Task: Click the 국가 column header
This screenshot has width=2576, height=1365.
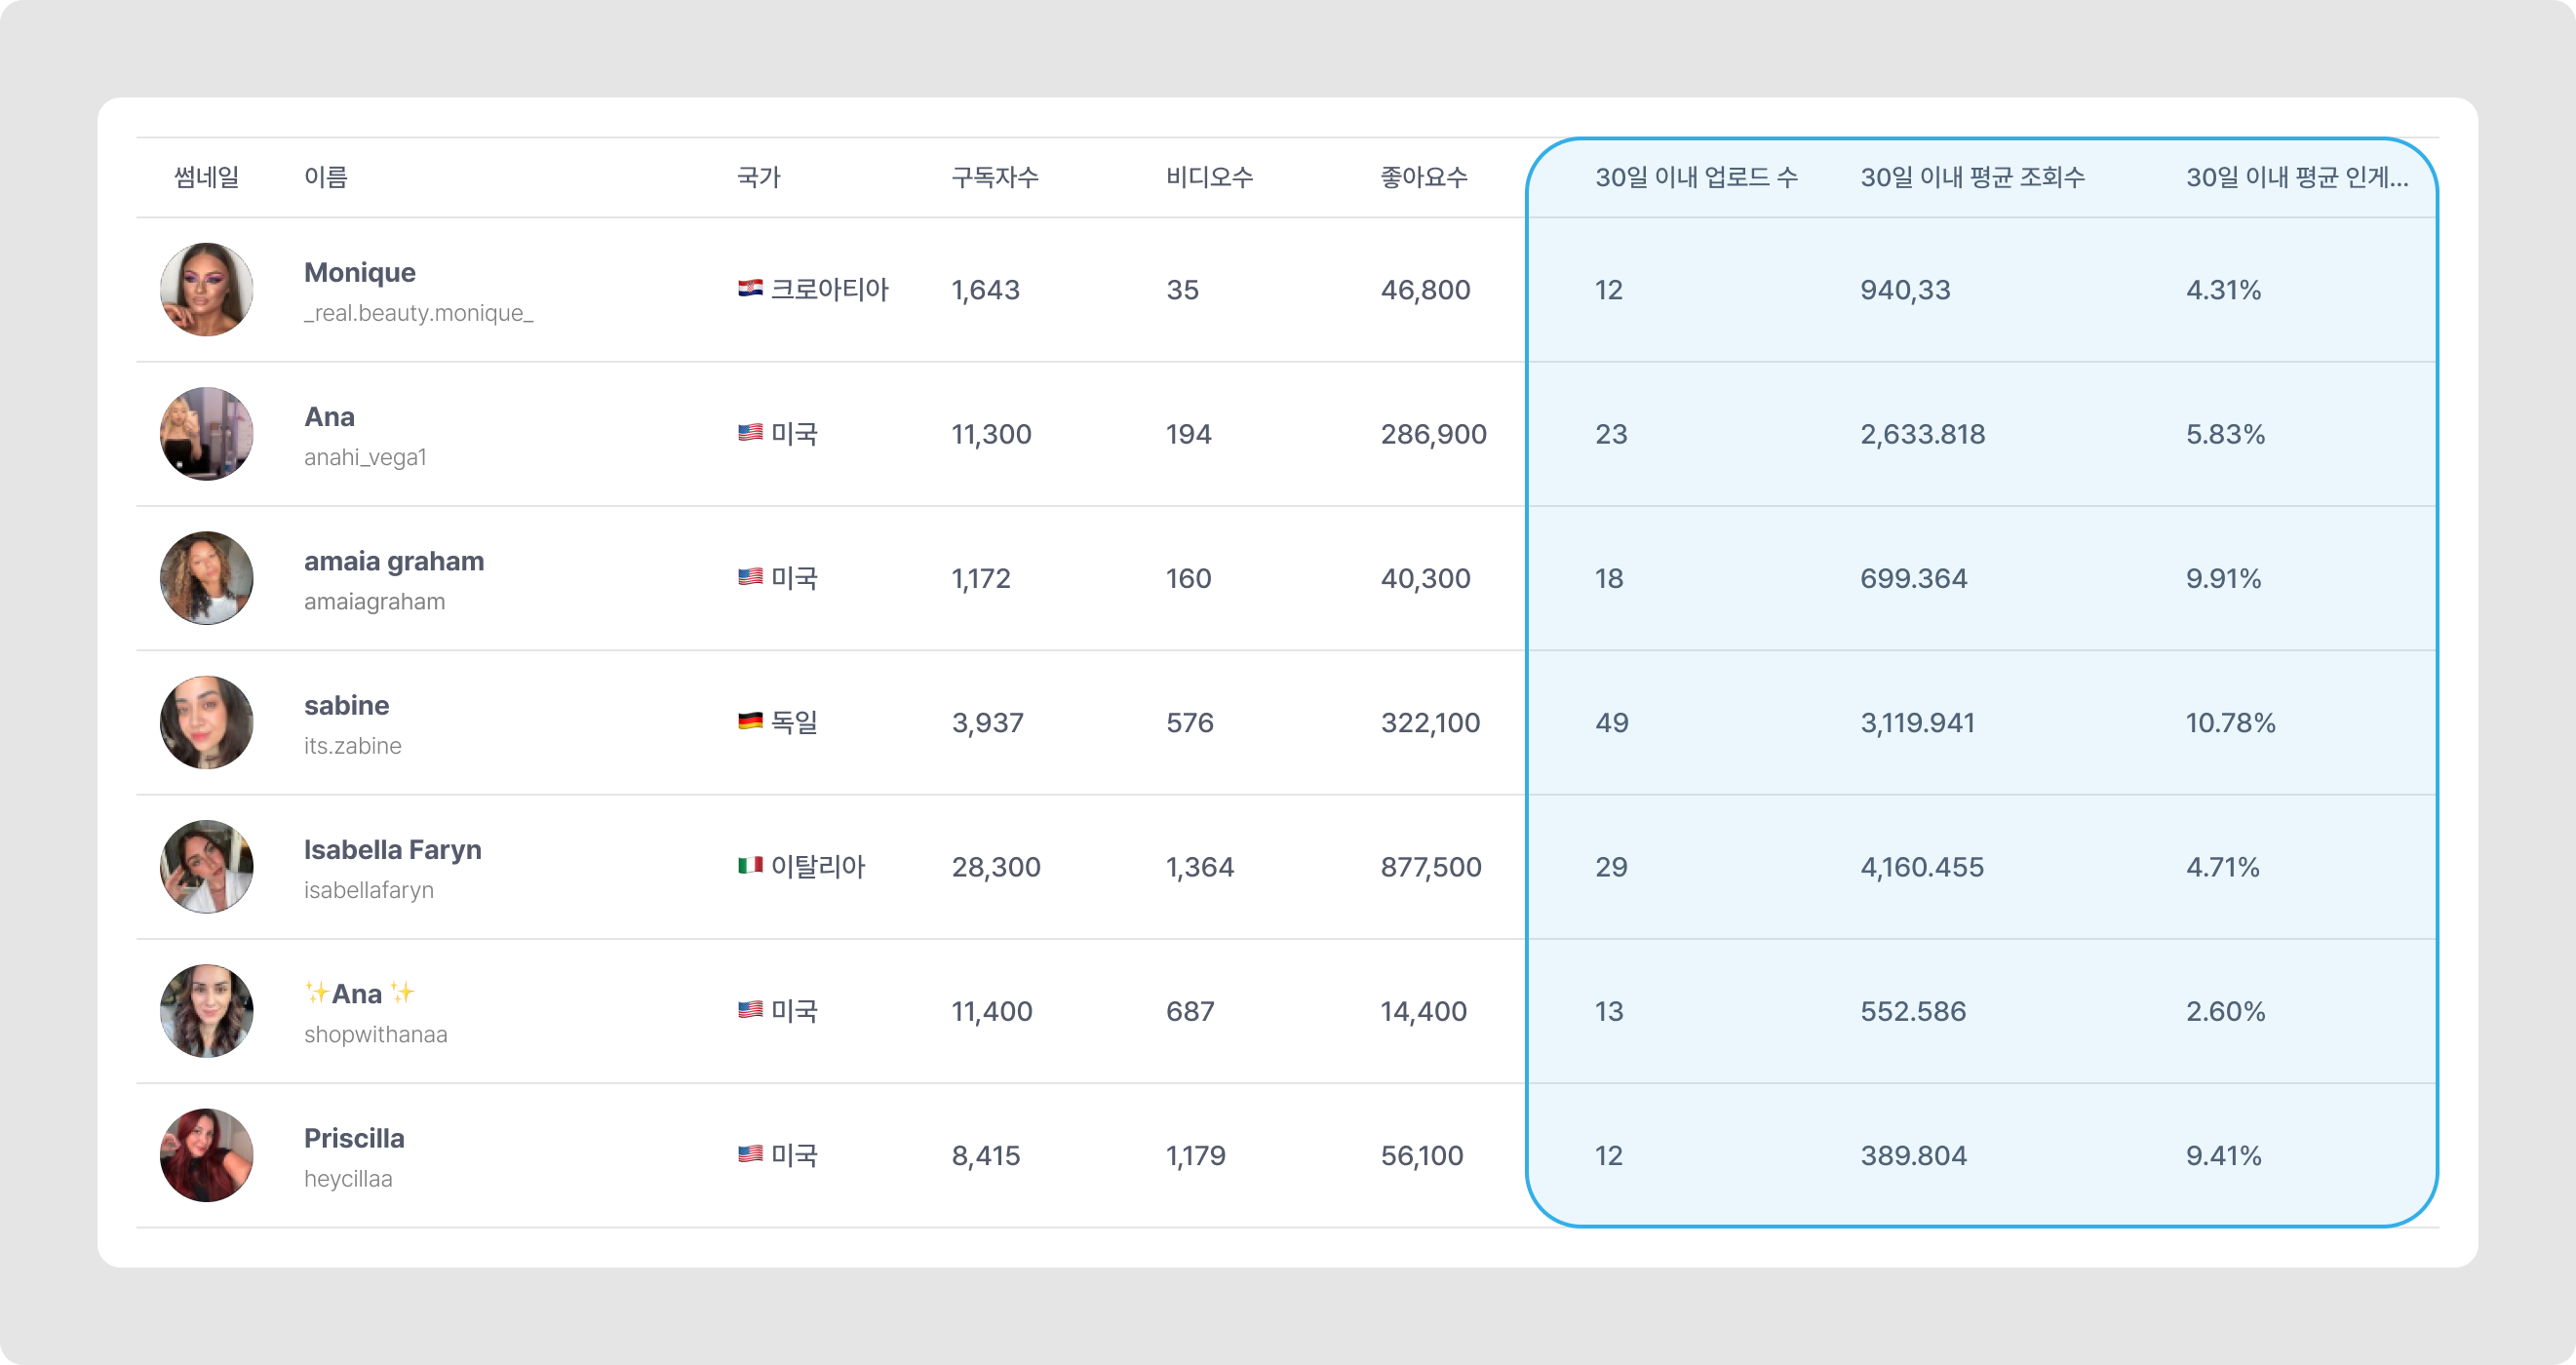Action: (x=758, y=177)
